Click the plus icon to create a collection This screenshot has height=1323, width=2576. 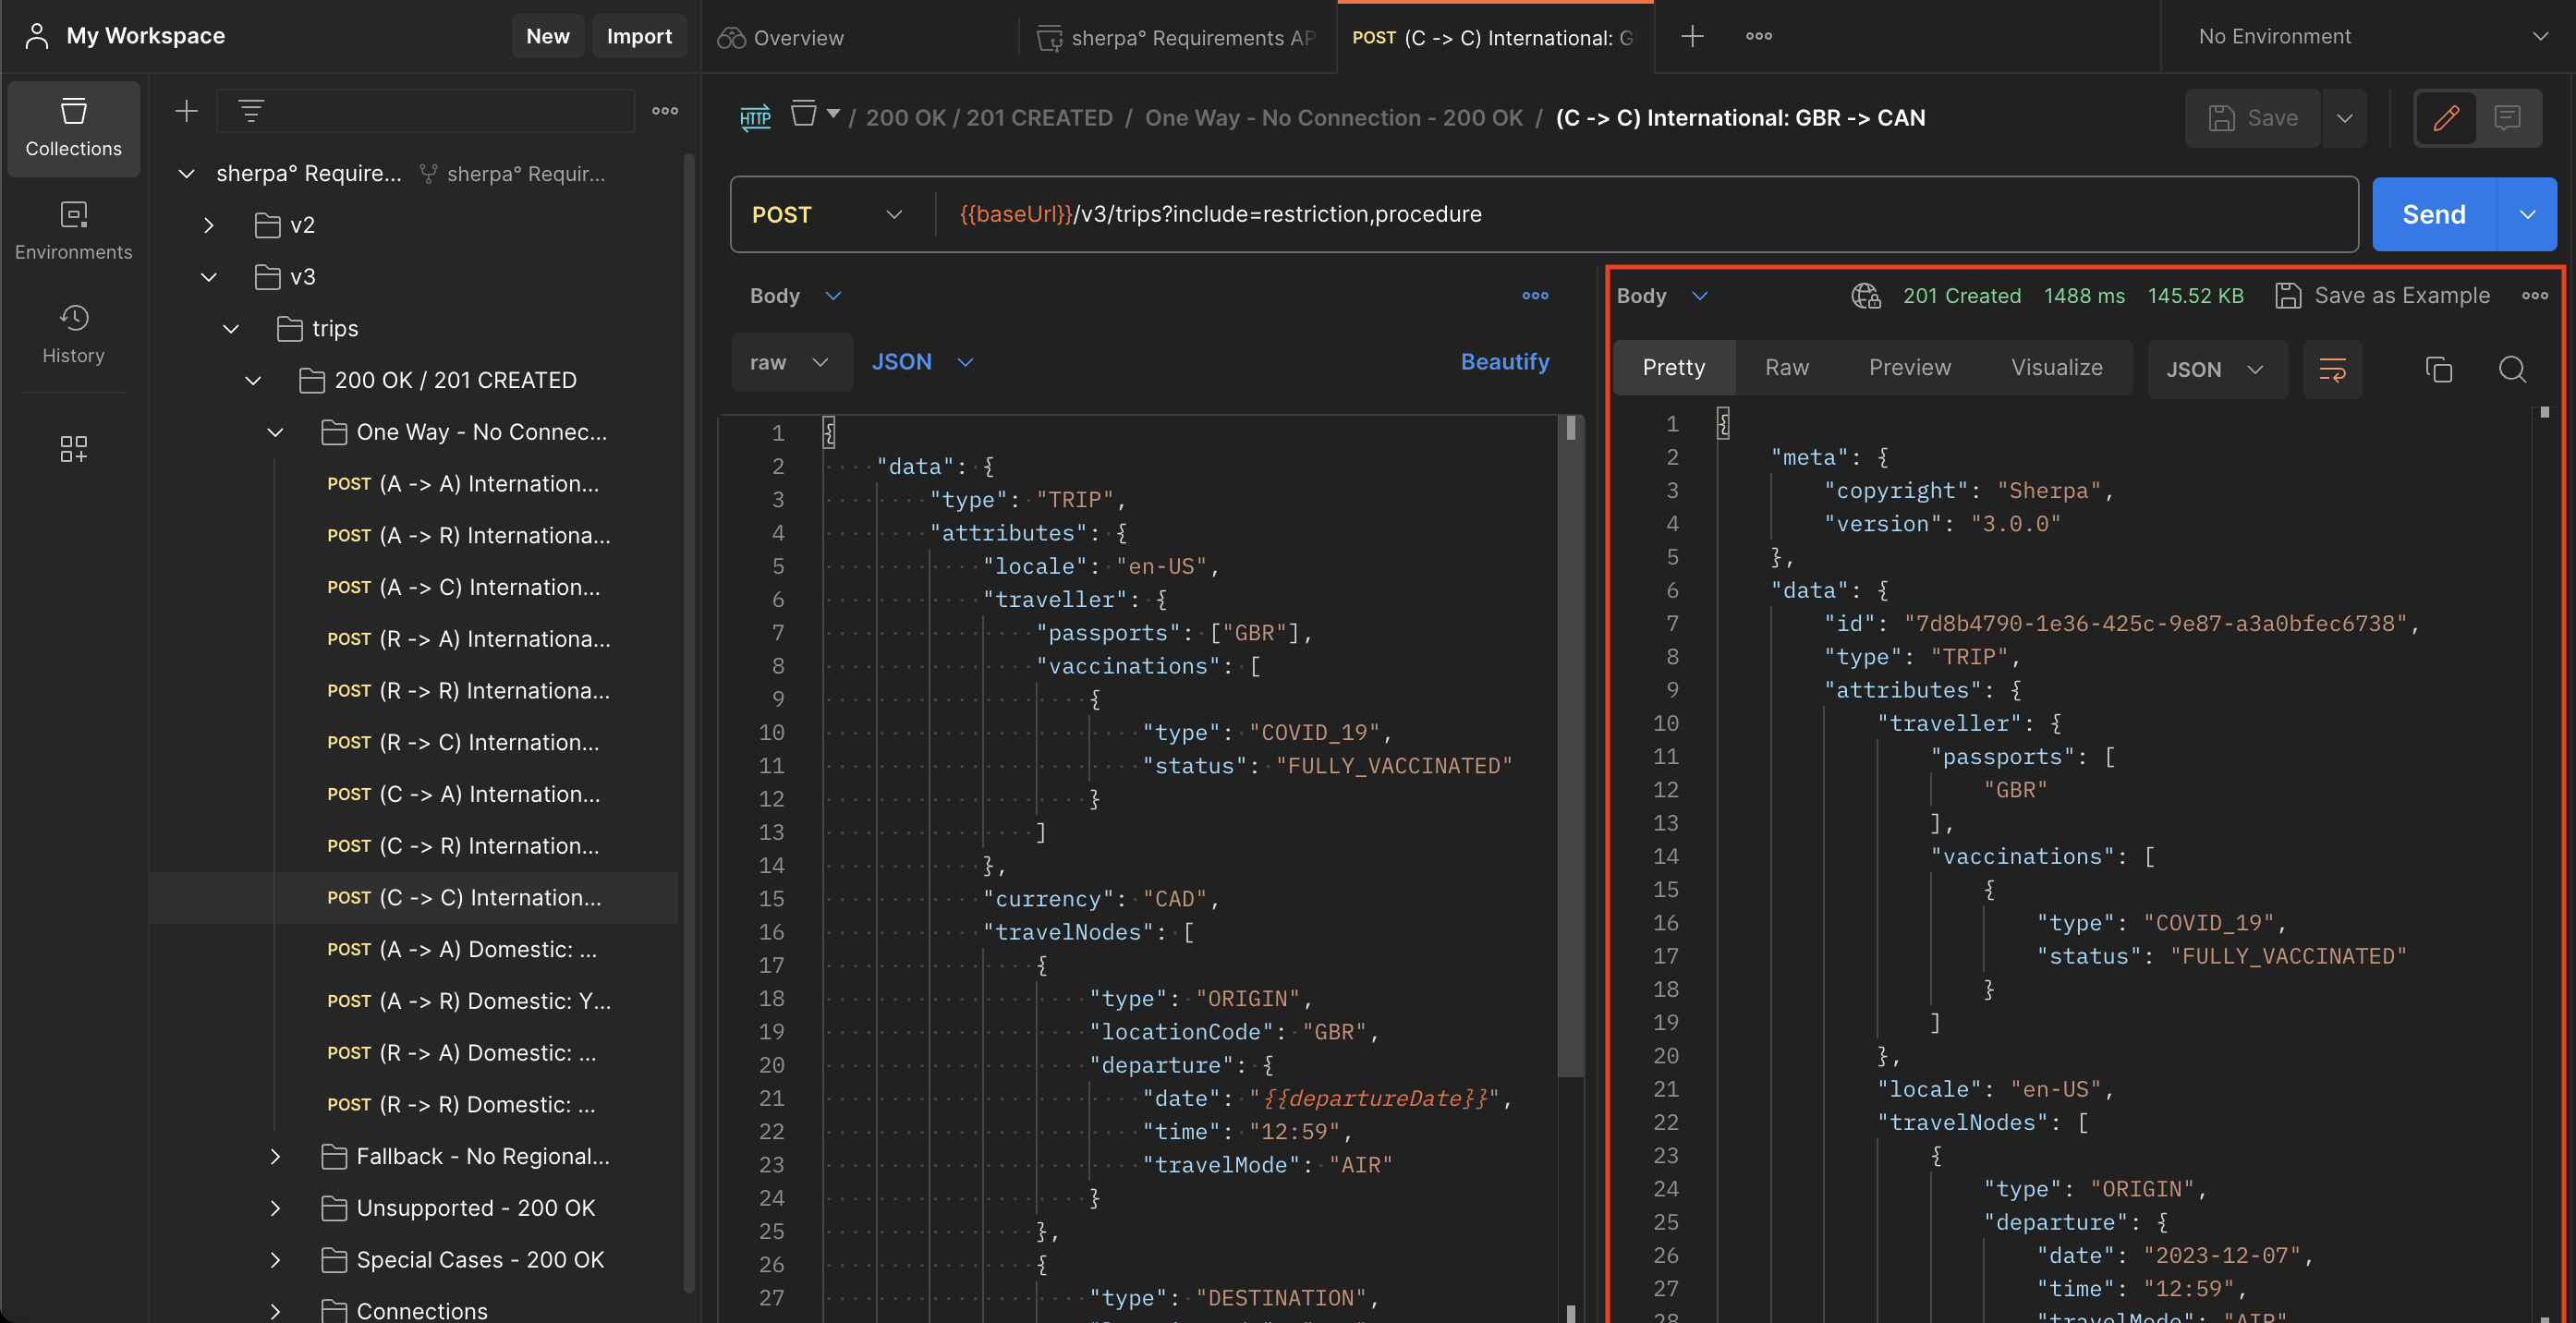187,111
